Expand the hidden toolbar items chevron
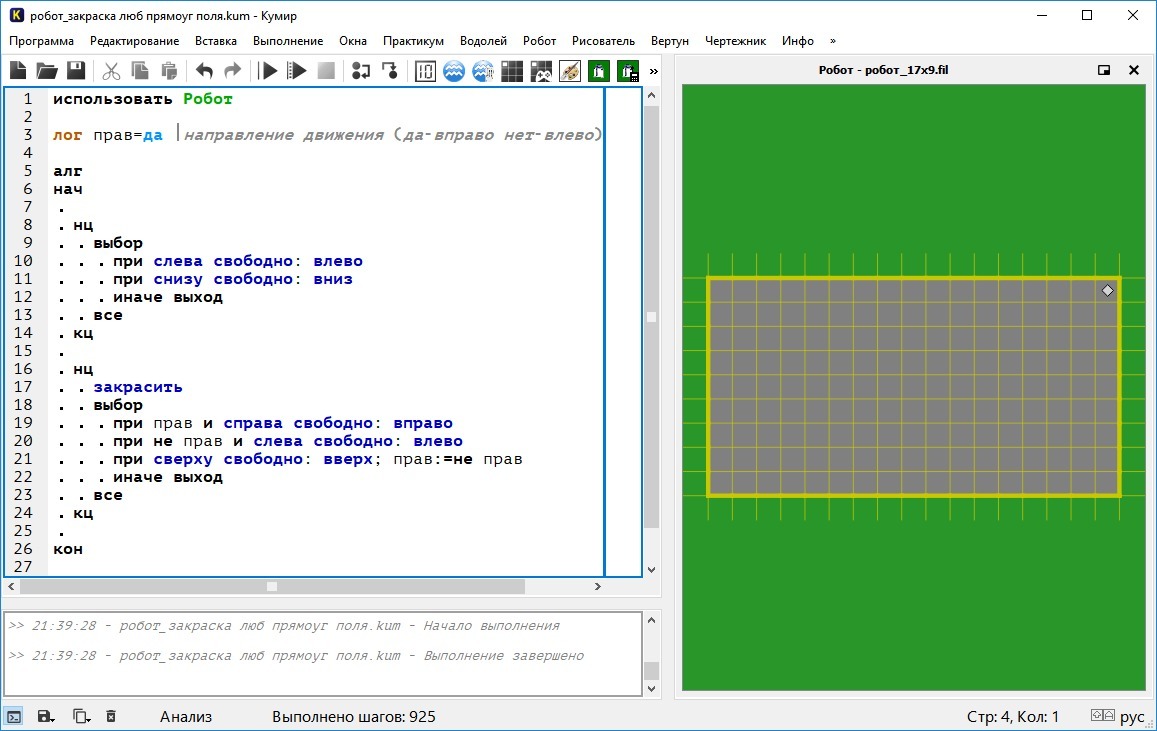 654,71
